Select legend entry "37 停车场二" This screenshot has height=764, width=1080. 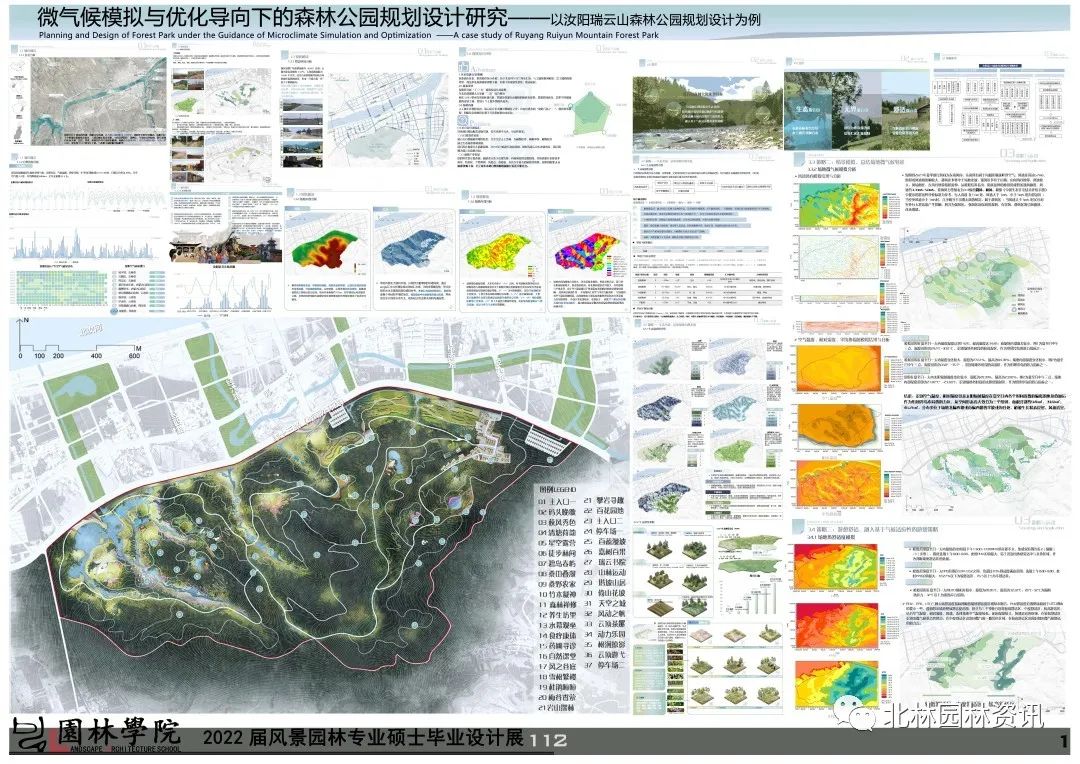pyautogui.click(x=604, y=665)
